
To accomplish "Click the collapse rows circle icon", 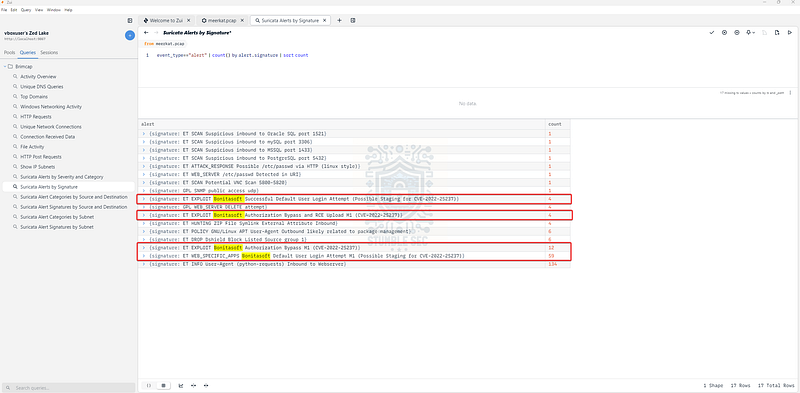I will pyautogui.click(x=737, y=33).
